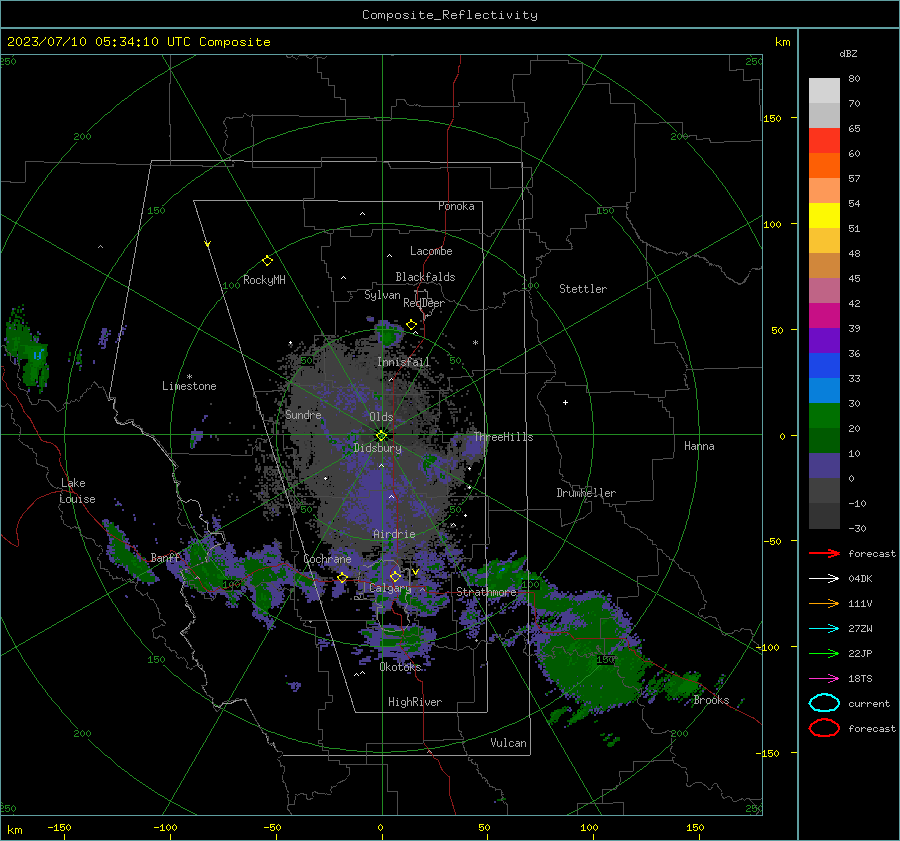Click the Calgary city label
The image size is (900, 841).
[390, 588]
